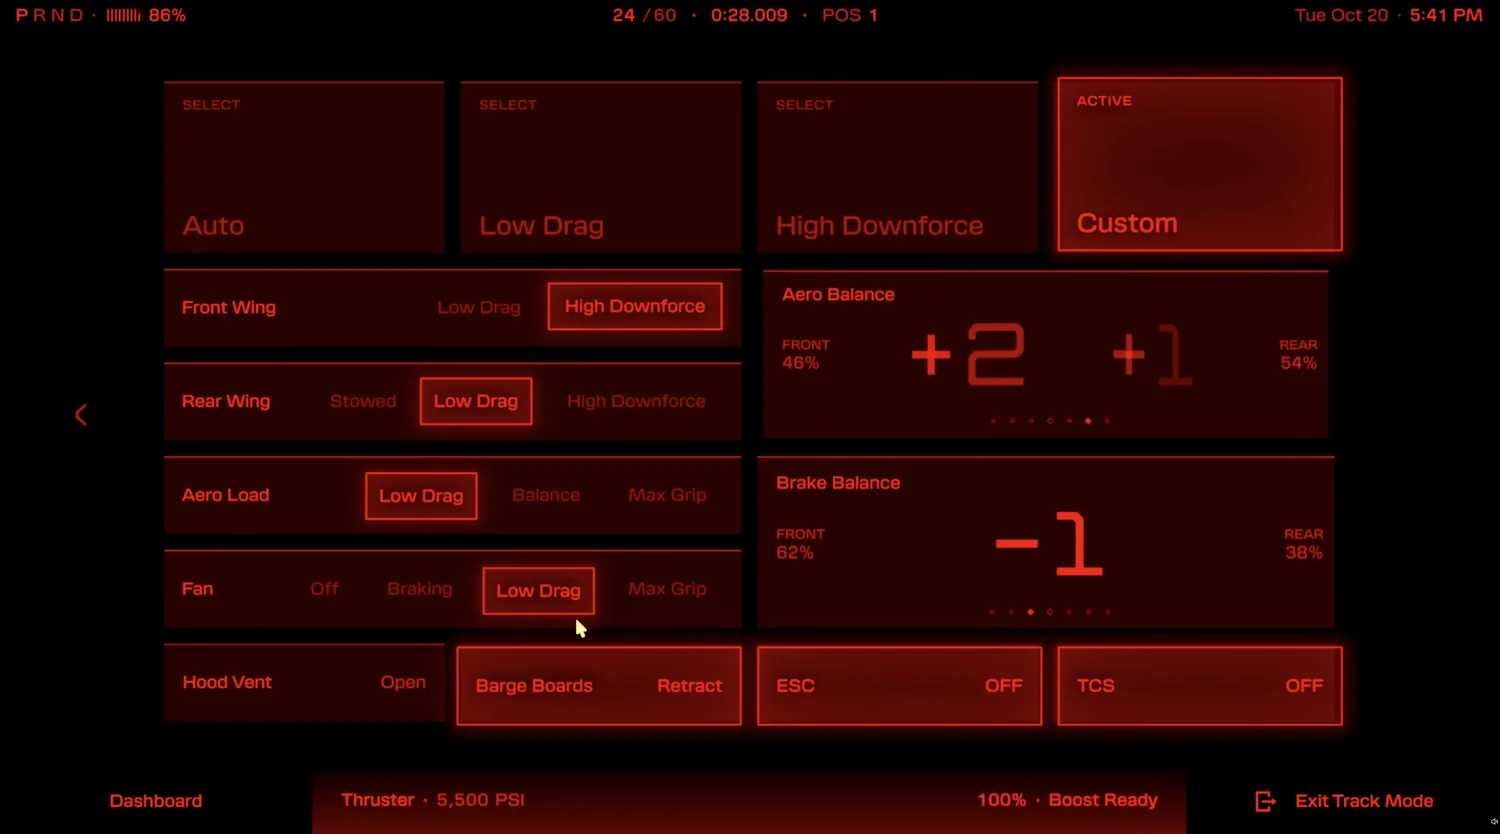The height and width of the screenshot is (834, 1500).
Task: Set Aero Load to Balance
Action: pyautogui.click(x=546, y=495)
